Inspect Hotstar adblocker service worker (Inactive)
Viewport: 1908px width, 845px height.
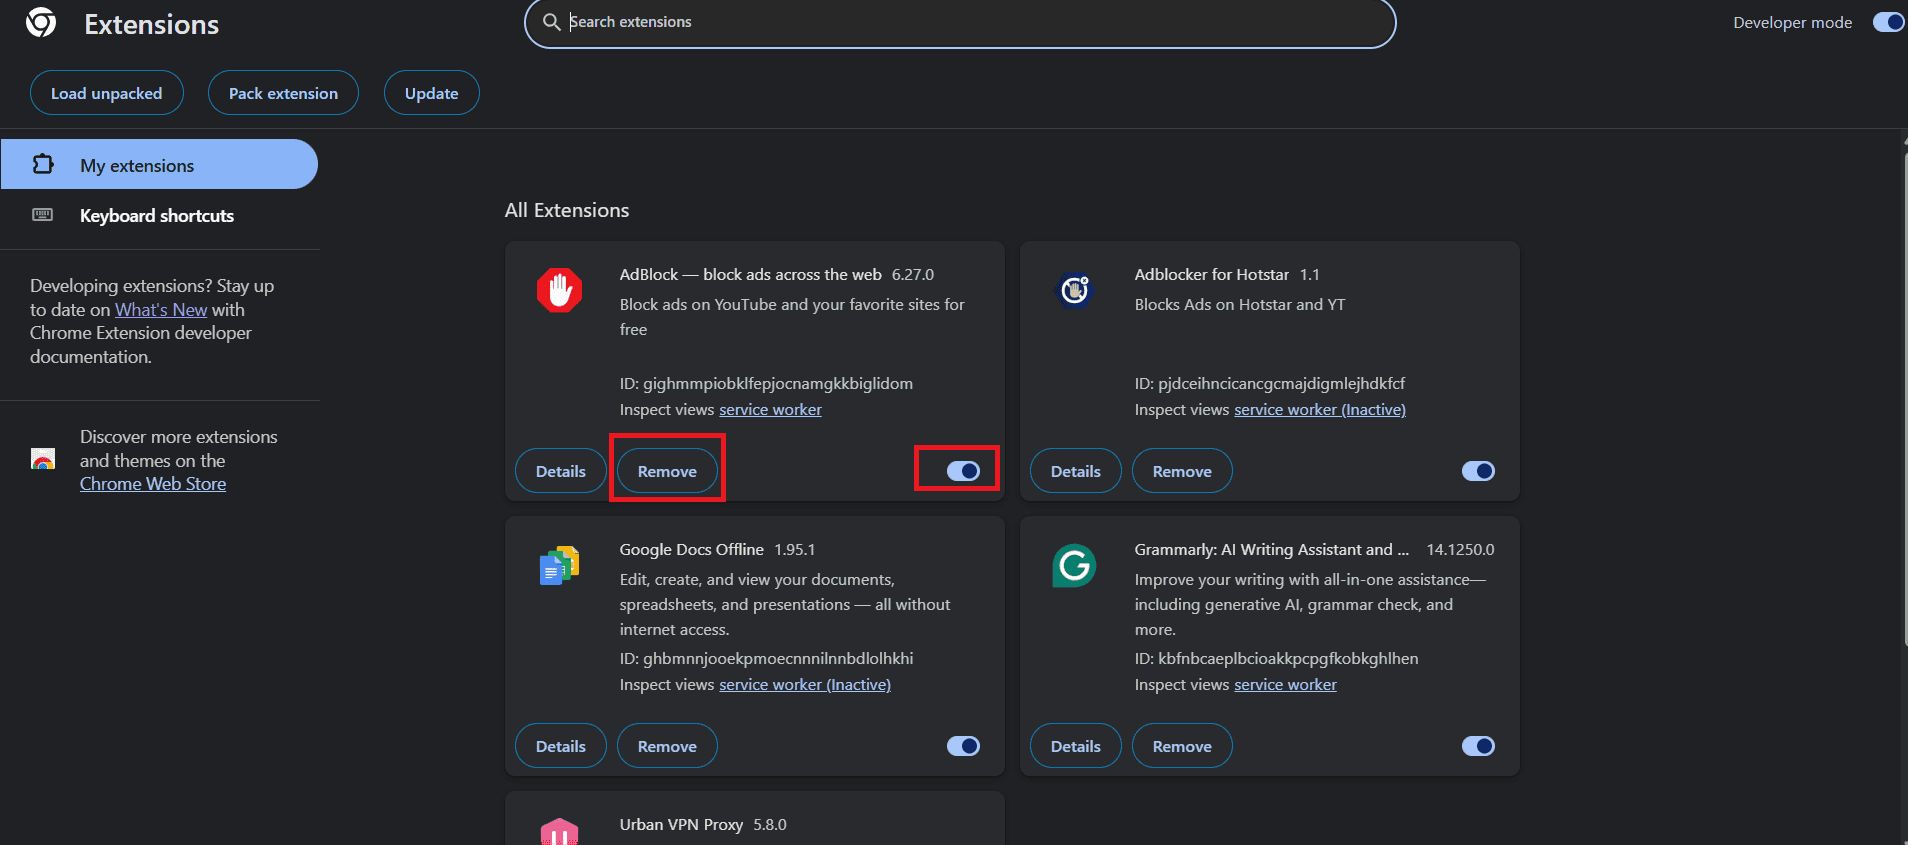[1320, 410]
